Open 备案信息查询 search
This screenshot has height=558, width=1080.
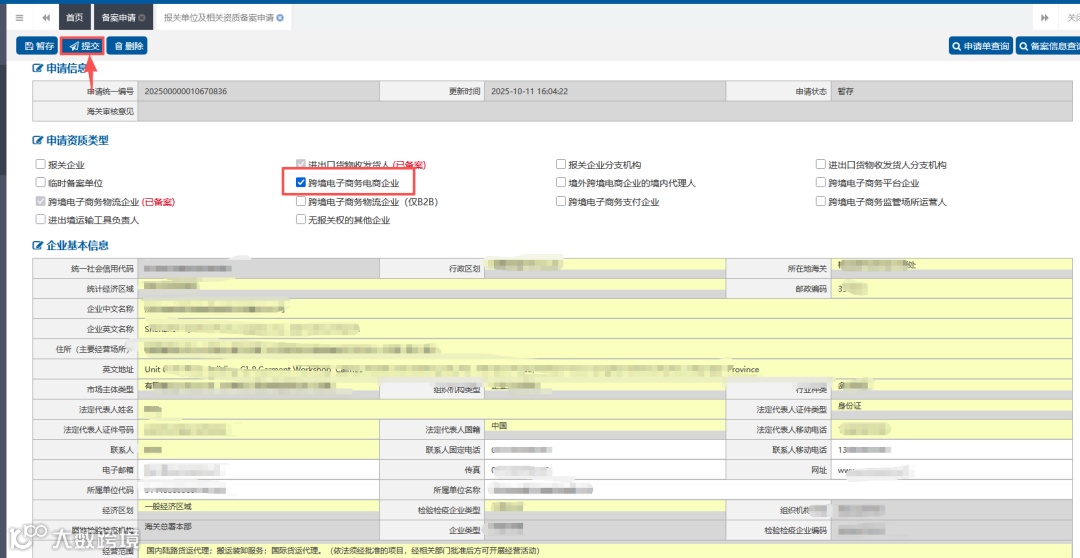coord(1049,46)
